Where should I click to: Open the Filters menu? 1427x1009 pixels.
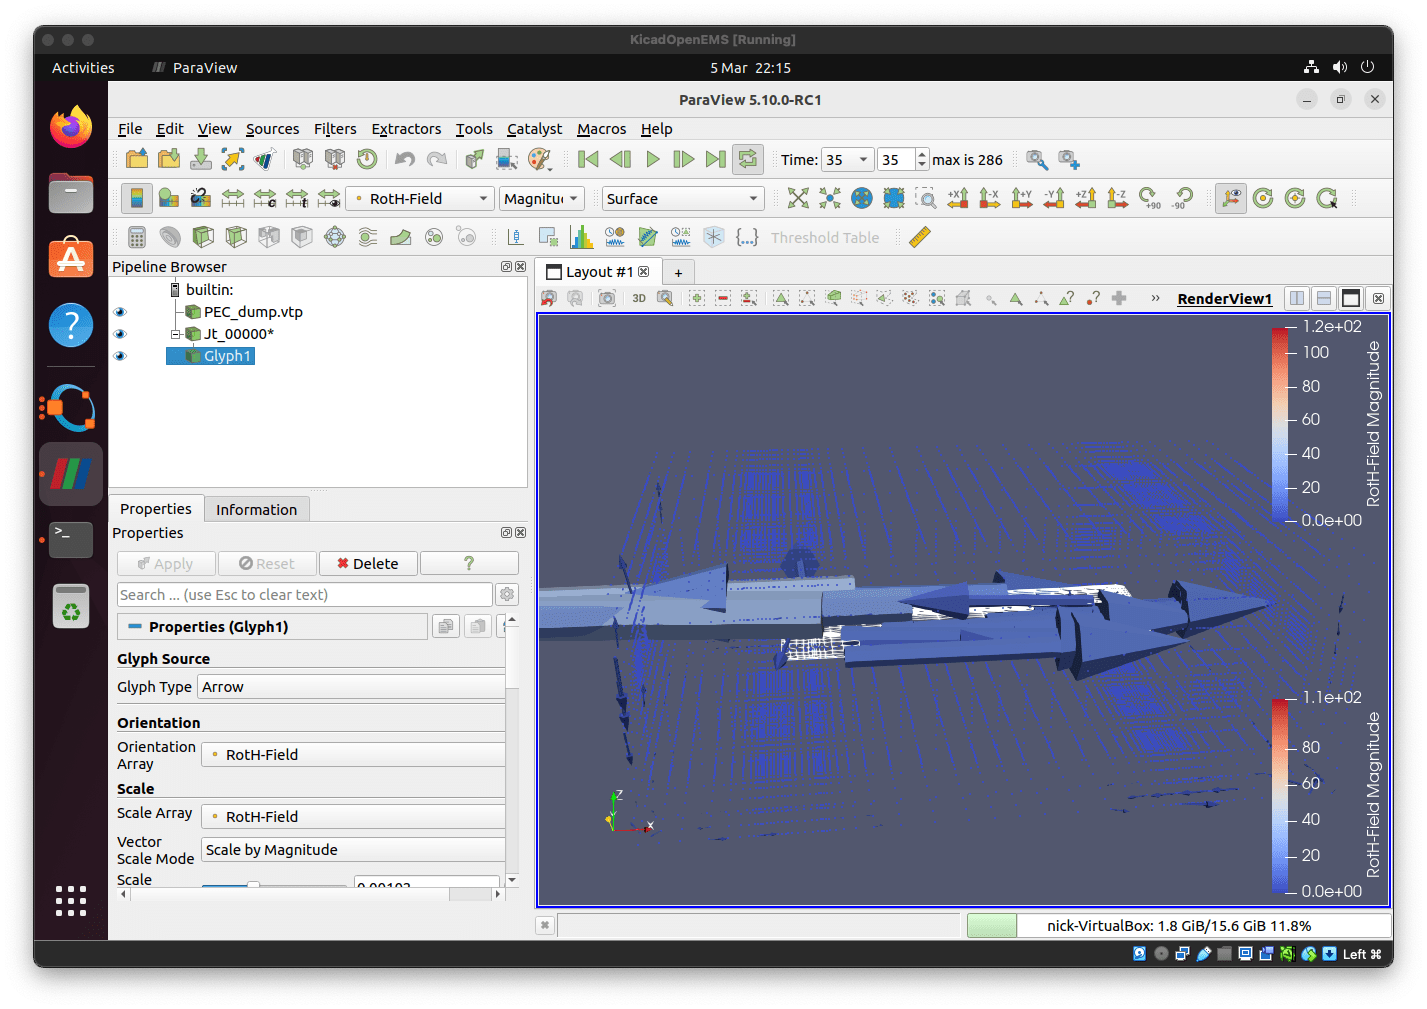(335, 129)
